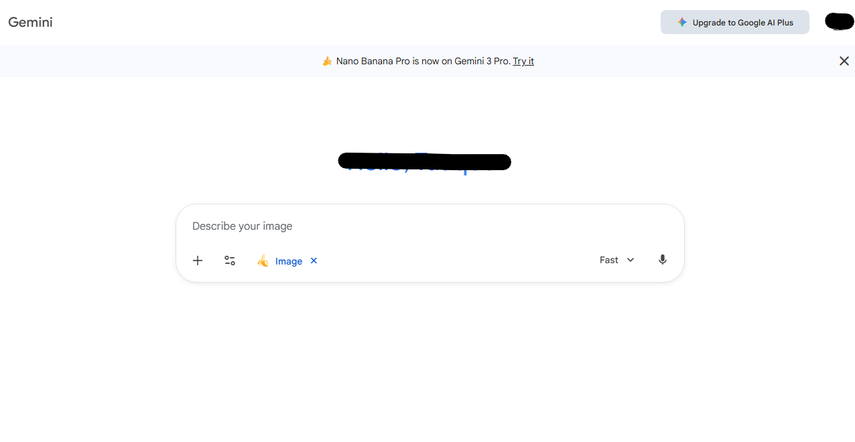Click the sparkle icon on the Upgrade button

tap(682, 22)
